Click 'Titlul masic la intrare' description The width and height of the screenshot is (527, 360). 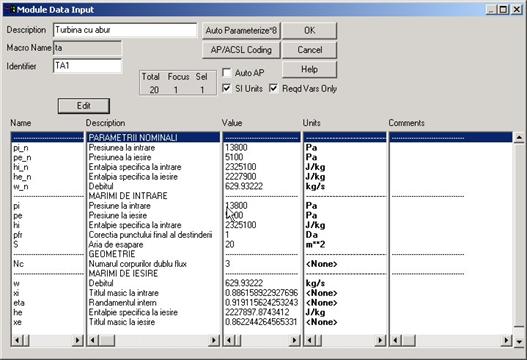tap(124, 293)
